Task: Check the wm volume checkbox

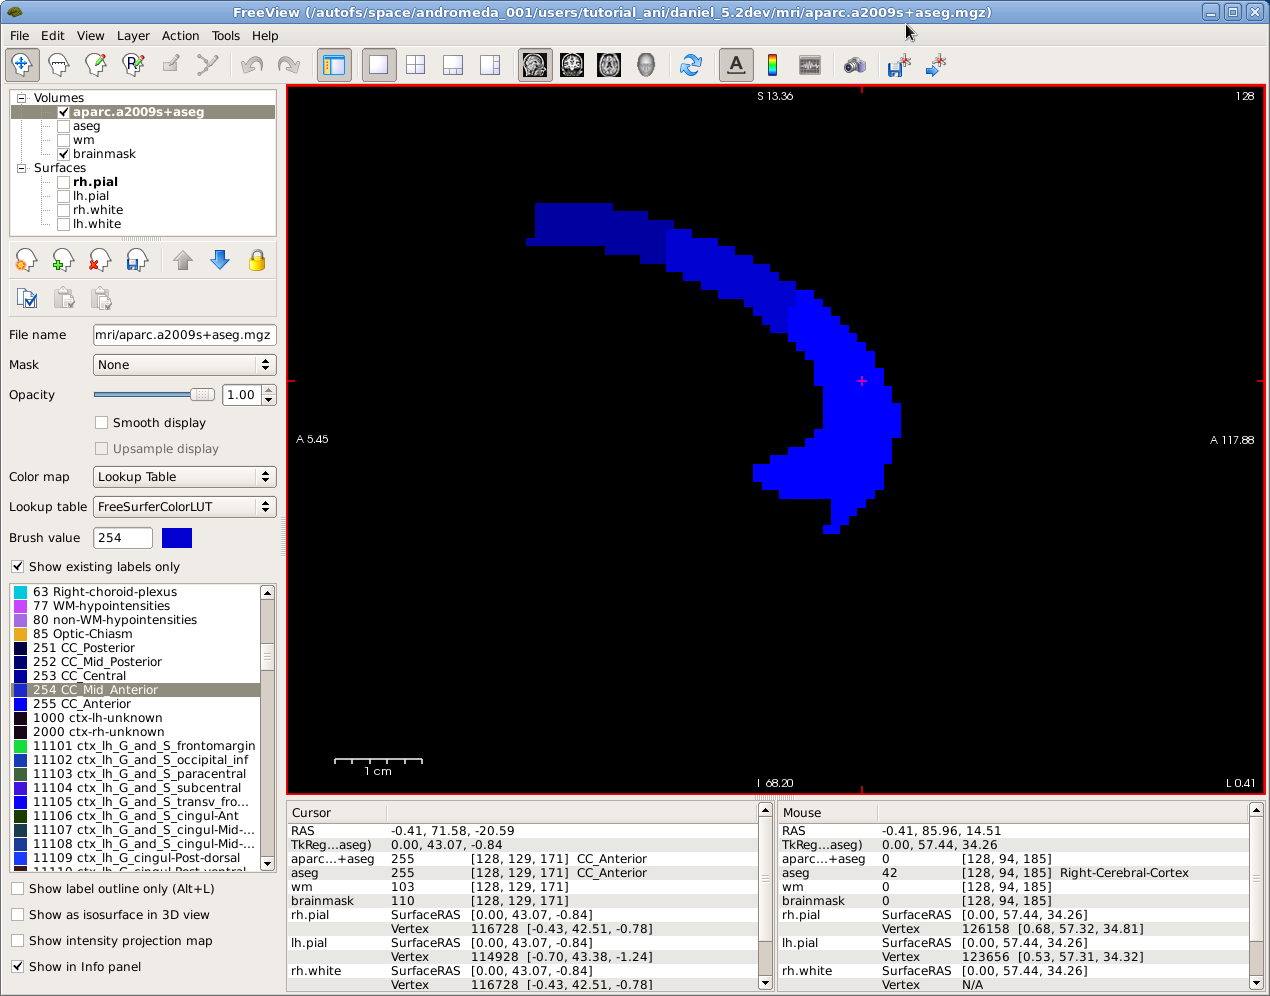Action: tap(64, 140)
